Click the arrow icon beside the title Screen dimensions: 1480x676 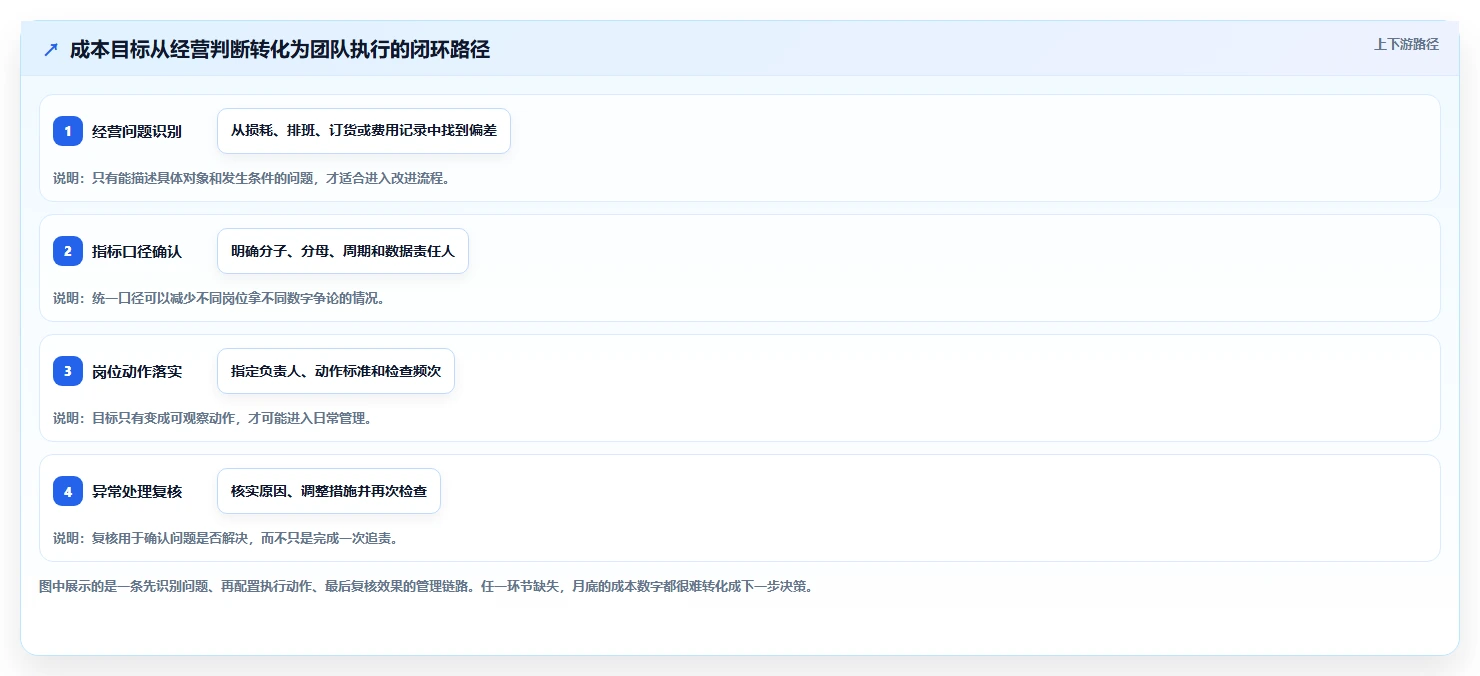[51, 50]
